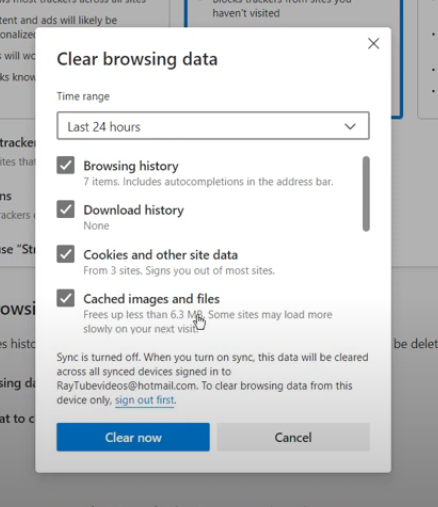
Task: Close the Clear browsing data dialog
Action: (x=373, y=43)
